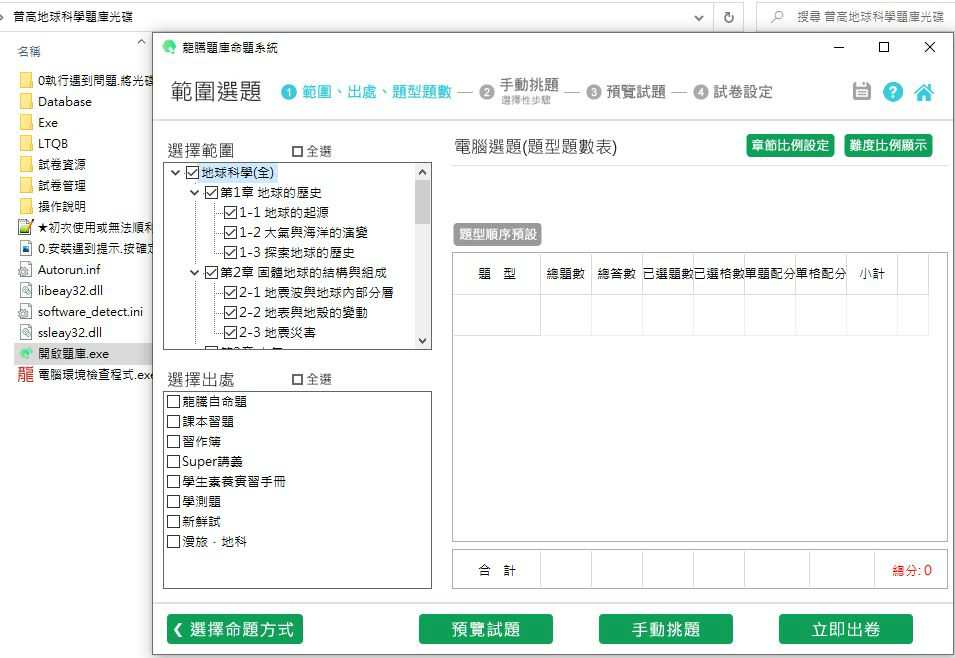
Task: Select 1-3 探索地球的歷史 tree row
Action: pos(296,253)
